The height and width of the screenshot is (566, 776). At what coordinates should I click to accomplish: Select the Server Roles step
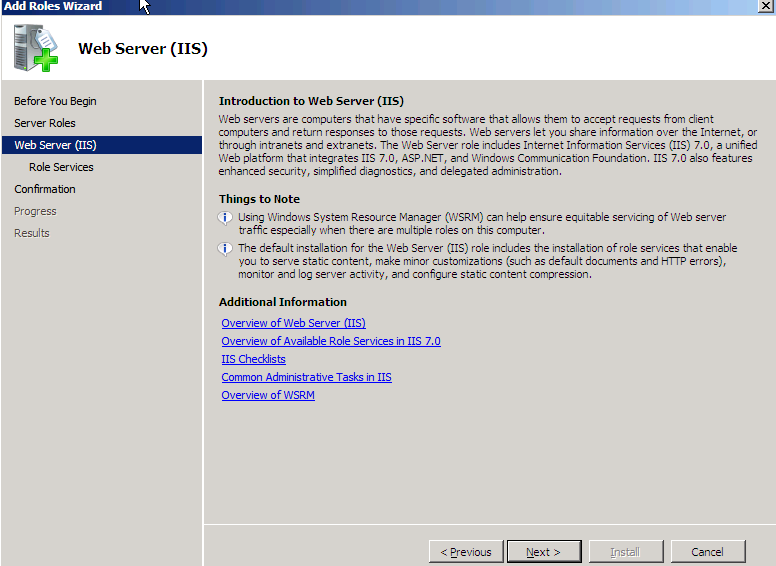click(x=45, y=123)
